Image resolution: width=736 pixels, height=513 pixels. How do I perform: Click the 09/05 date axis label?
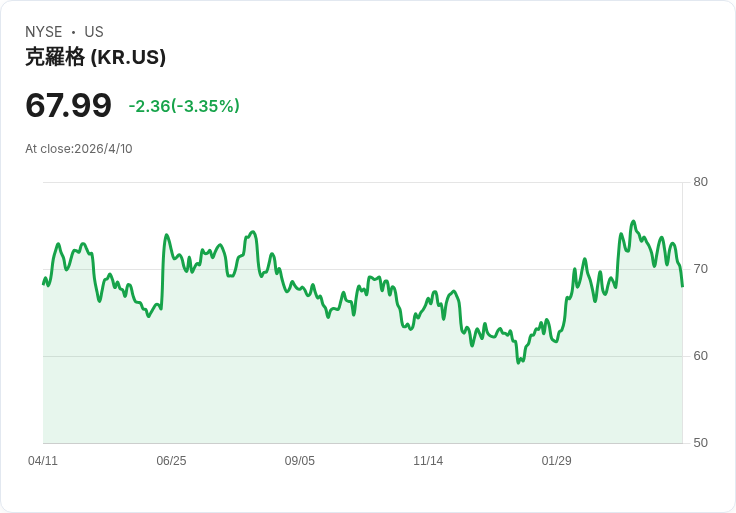[299, 461]
